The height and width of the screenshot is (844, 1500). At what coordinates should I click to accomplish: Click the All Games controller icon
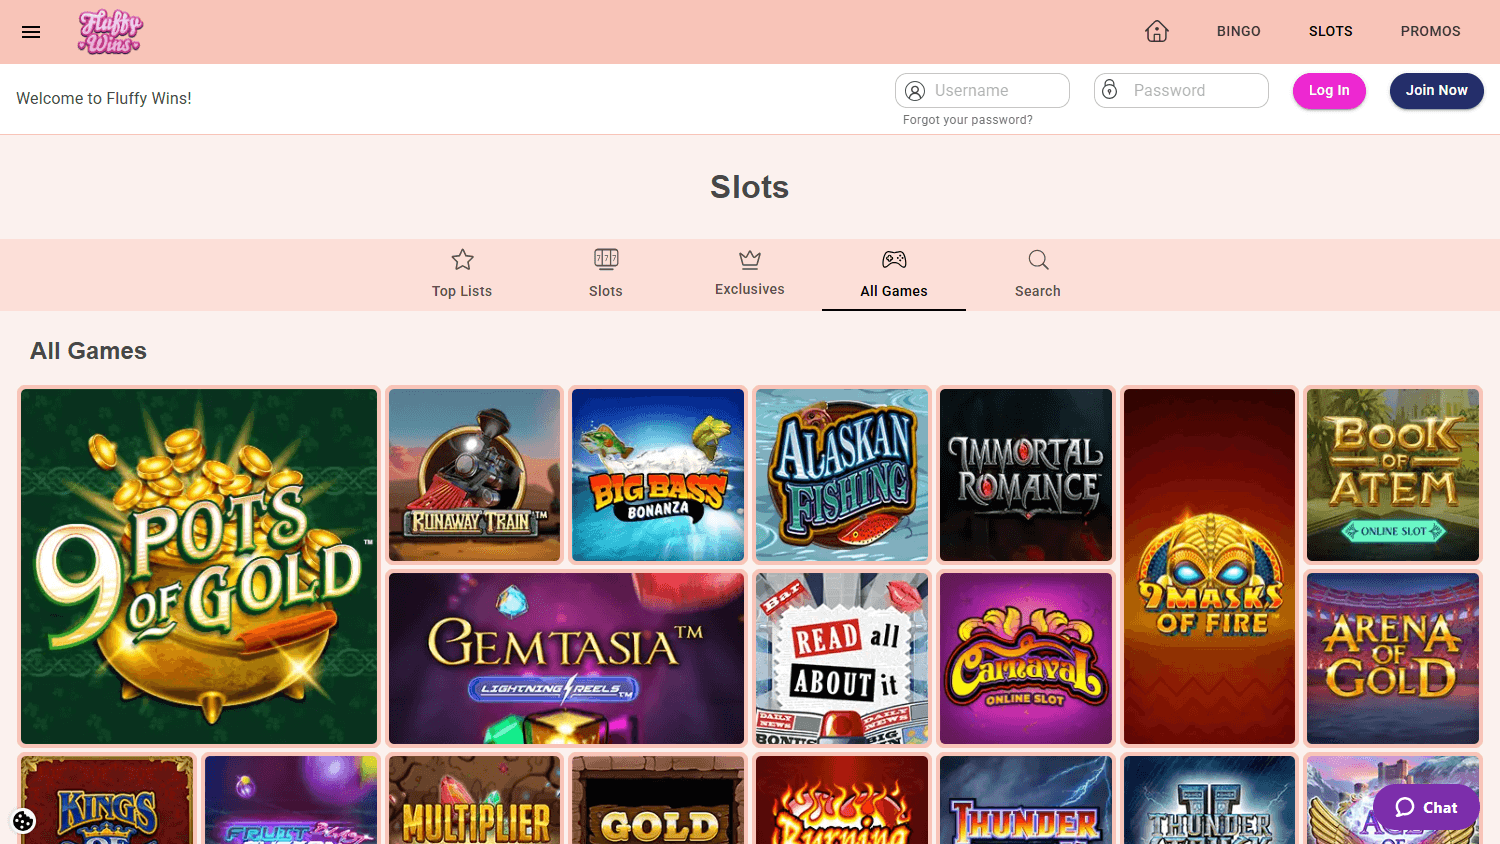click(x=894, y=260)
